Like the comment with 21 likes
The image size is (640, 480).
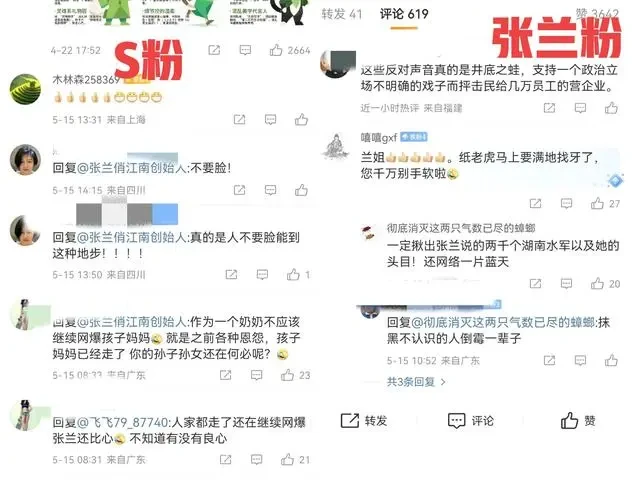287,459
